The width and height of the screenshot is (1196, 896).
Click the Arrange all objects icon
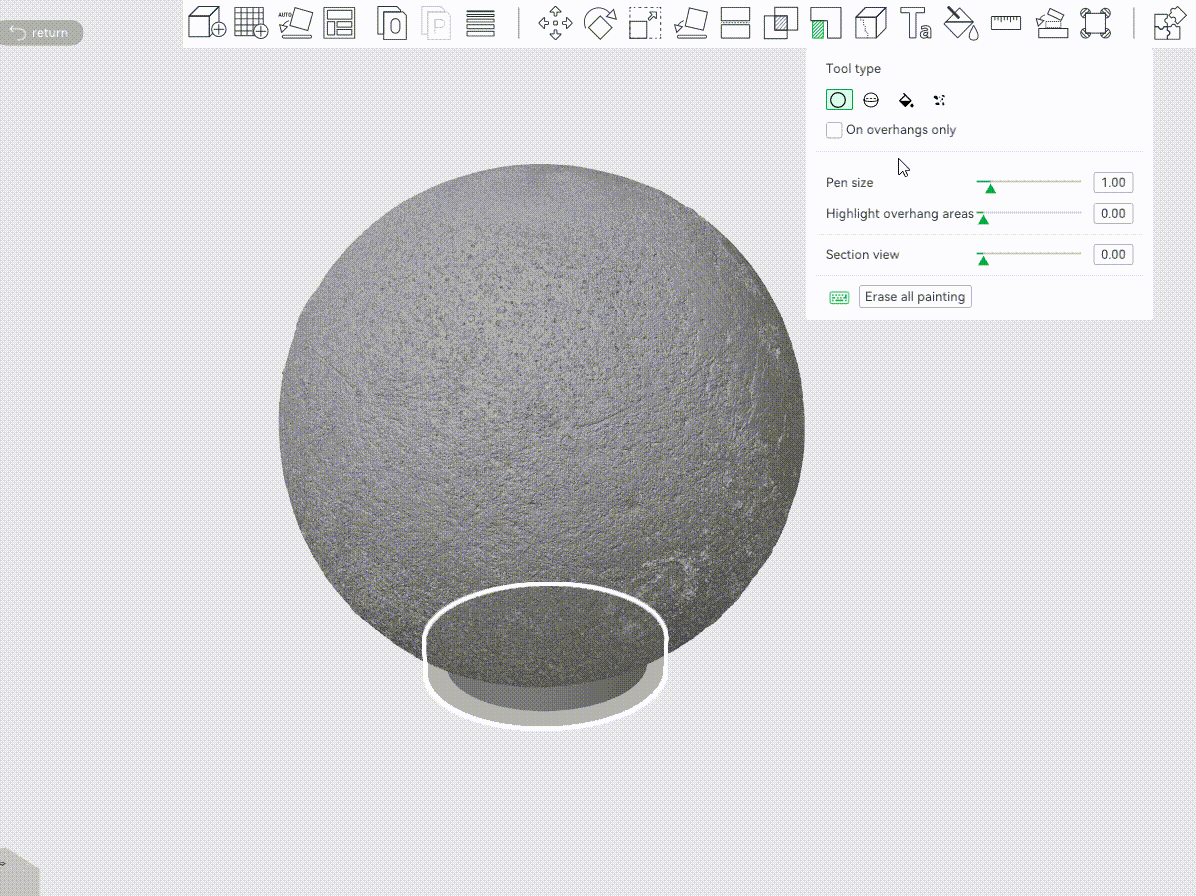tap(339, 24)
